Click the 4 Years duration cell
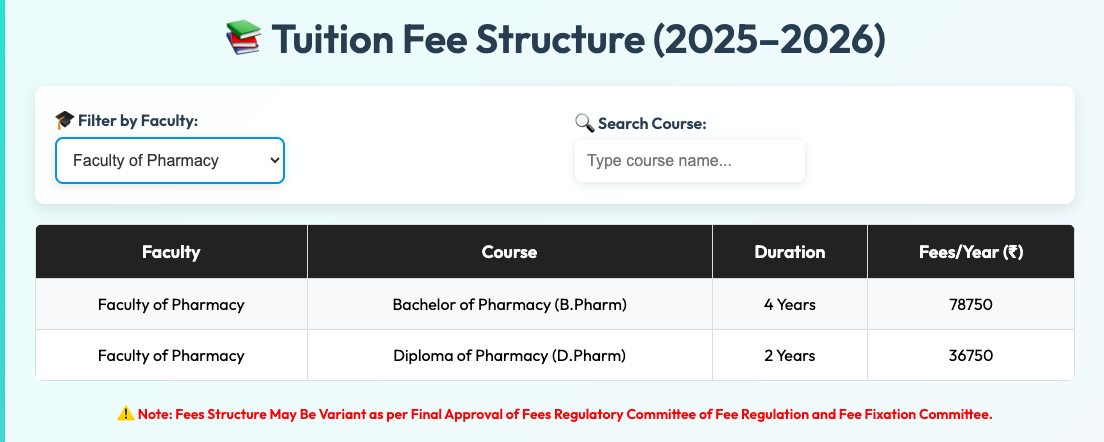Image resolution: width=1104 pixels, height=442 pixels. [x=790, y=305]
